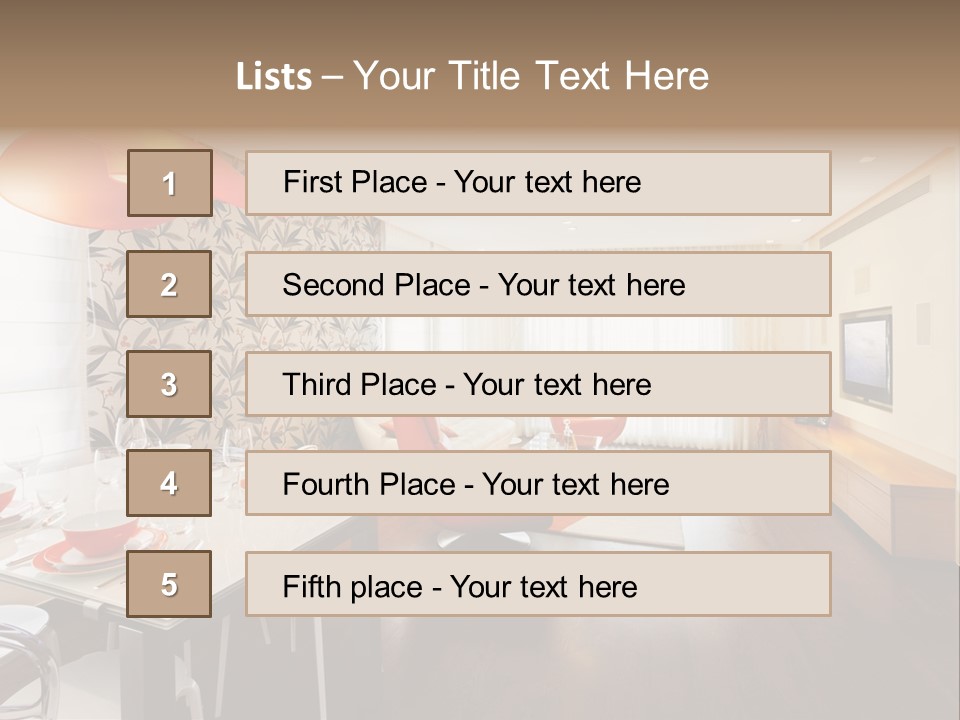This screenshot has height=720, width=960.
Task: Select the number 4 box
Action: (169, 483)
